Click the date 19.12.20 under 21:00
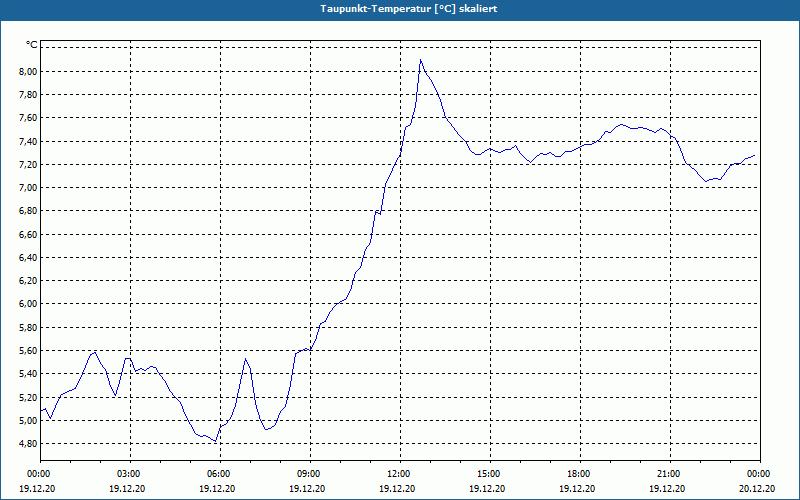Viewport: 800px width, 500px height. pyautogui.click(x=667, y=488)
